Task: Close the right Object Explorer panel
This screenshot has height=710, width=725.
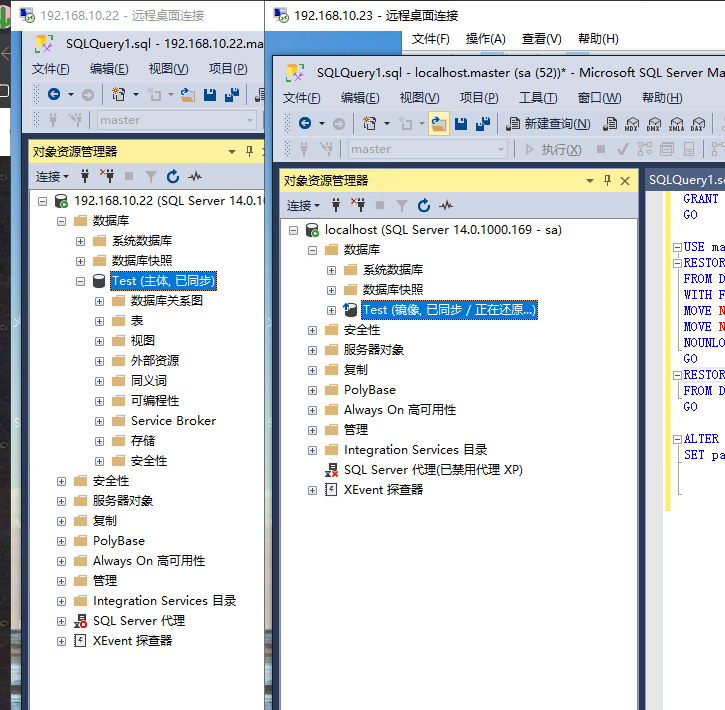Action: click(x=625, y=181)
